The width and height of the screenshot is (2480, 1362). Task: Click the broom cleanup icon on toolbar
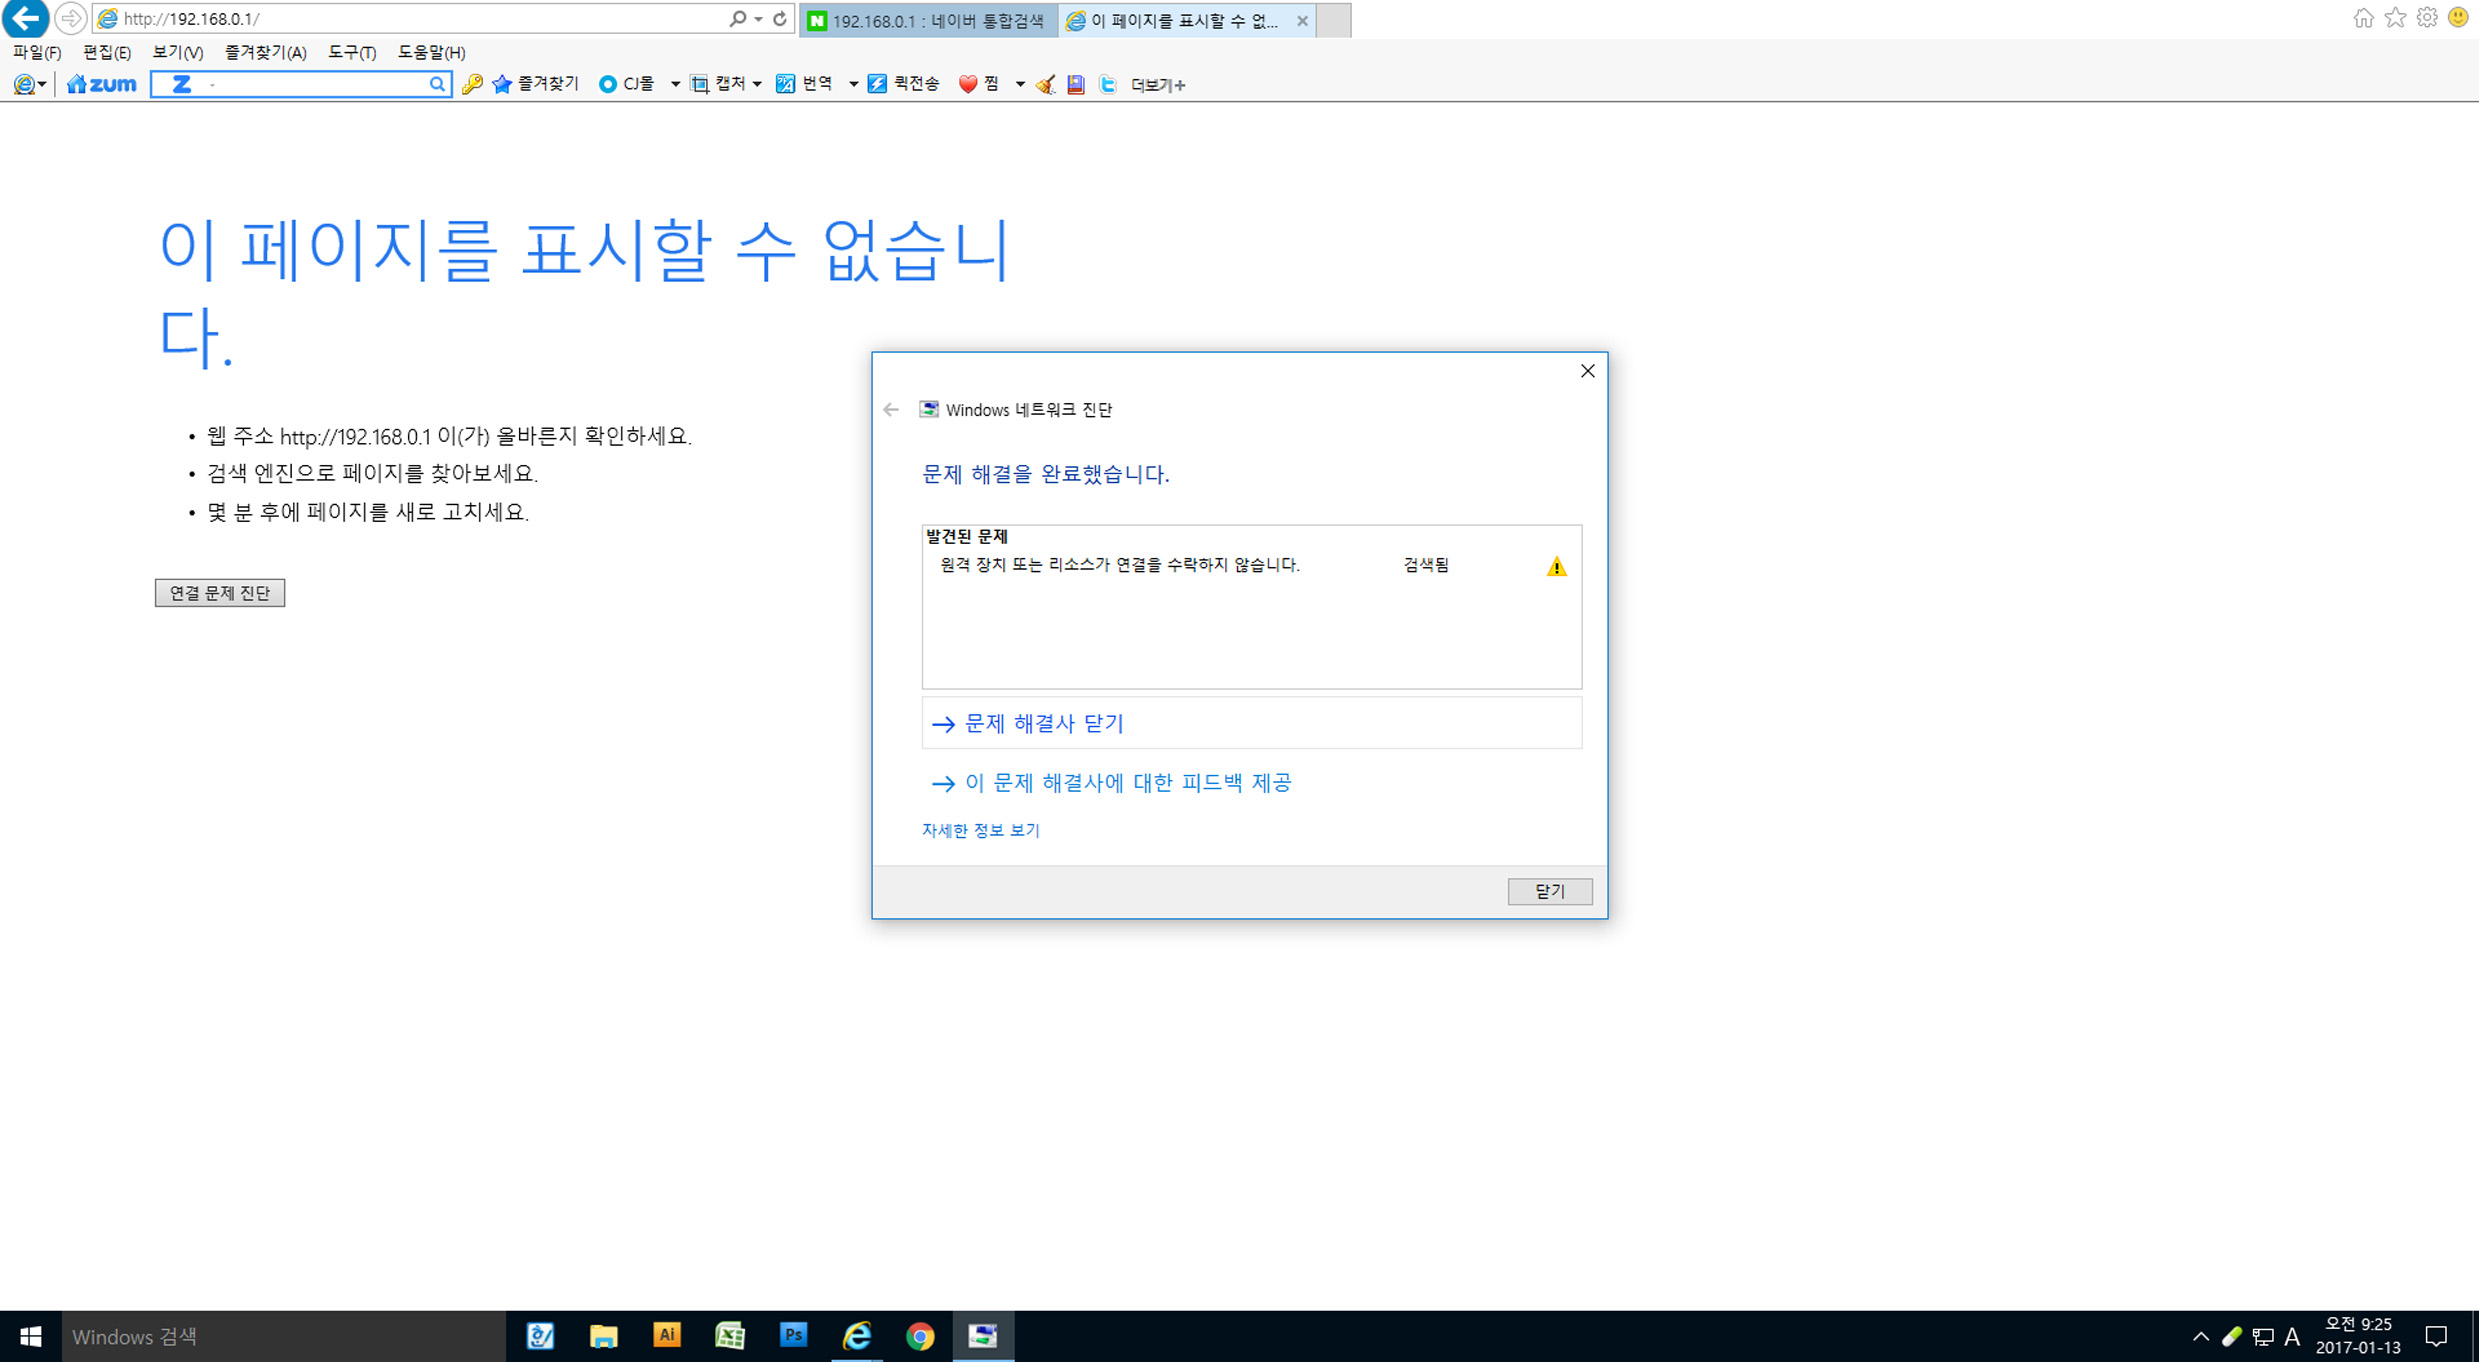point(1045,85)
